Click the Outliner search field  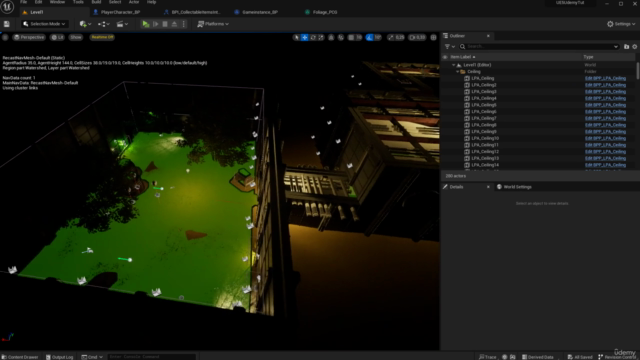539,47
